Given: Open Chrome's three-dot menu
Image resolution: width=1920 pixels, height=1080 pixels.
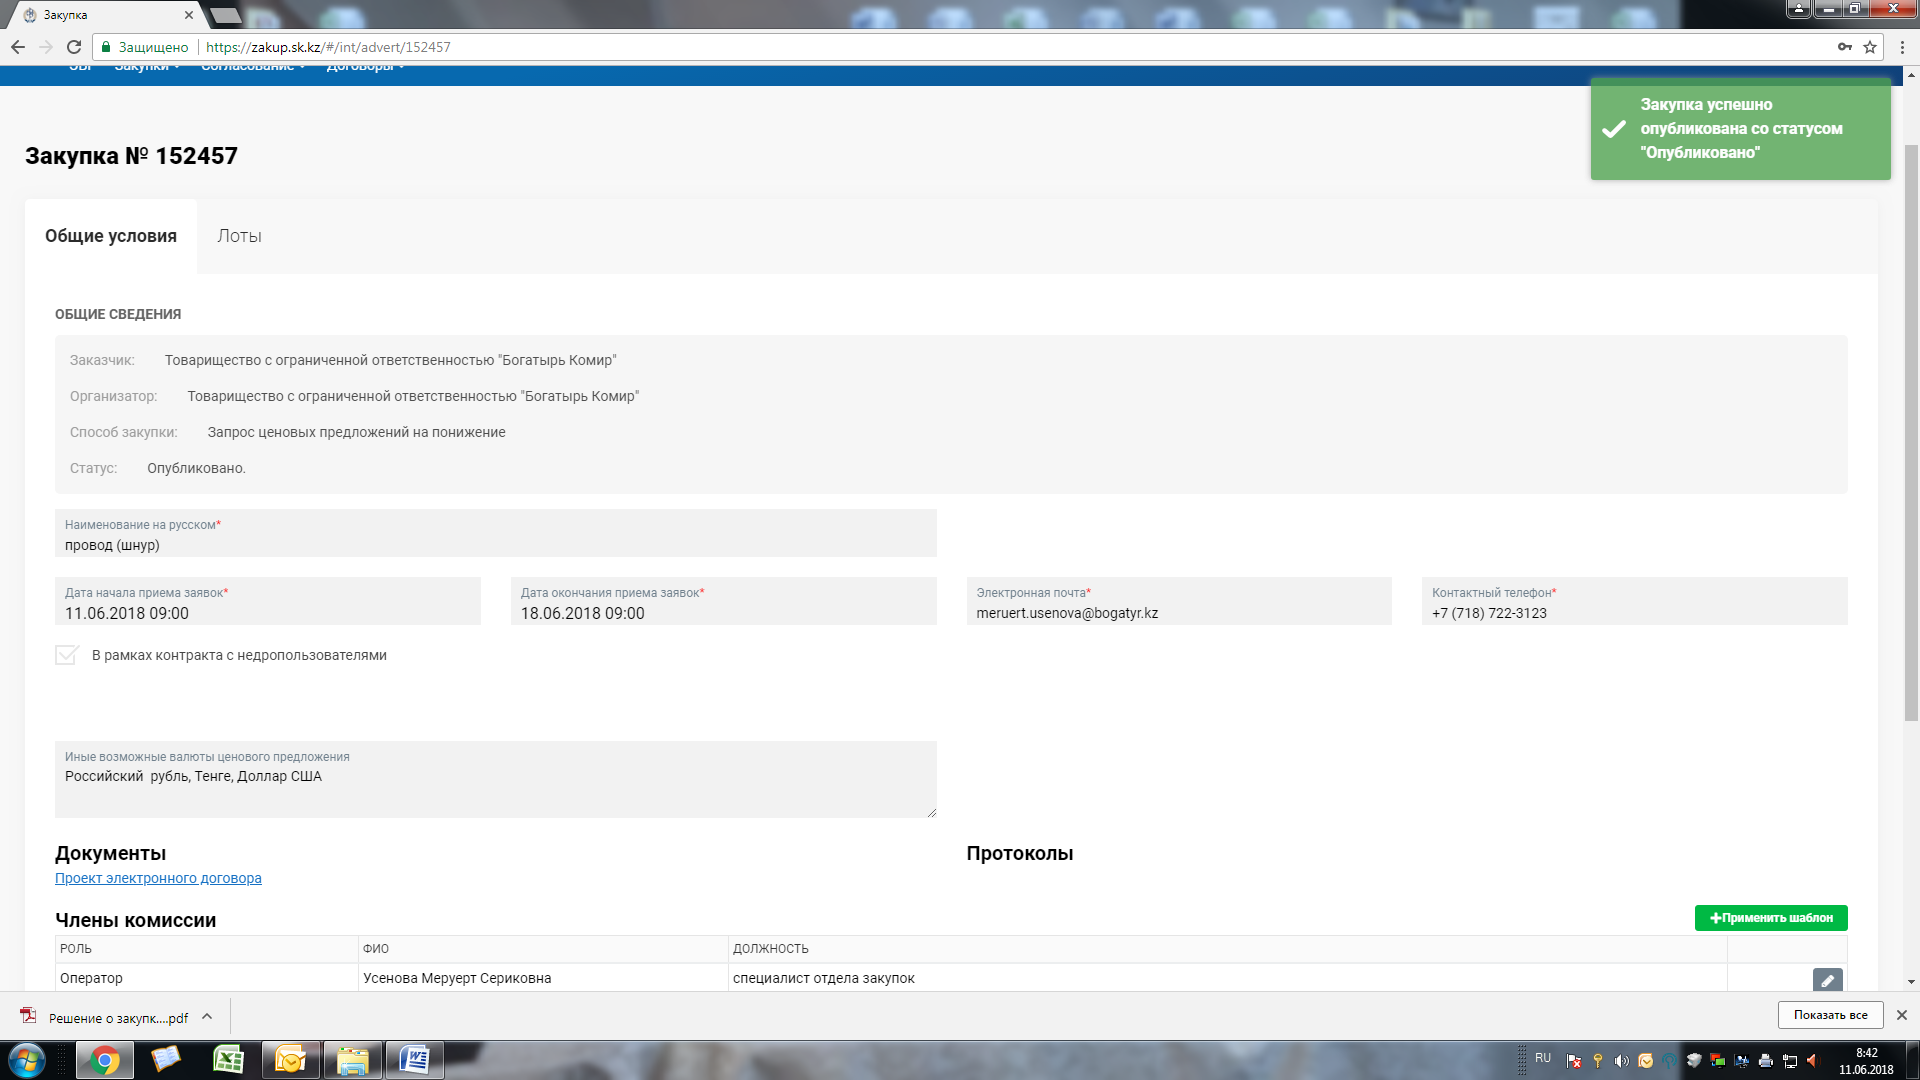Looking at the screenshot, I should point(1902,47).
